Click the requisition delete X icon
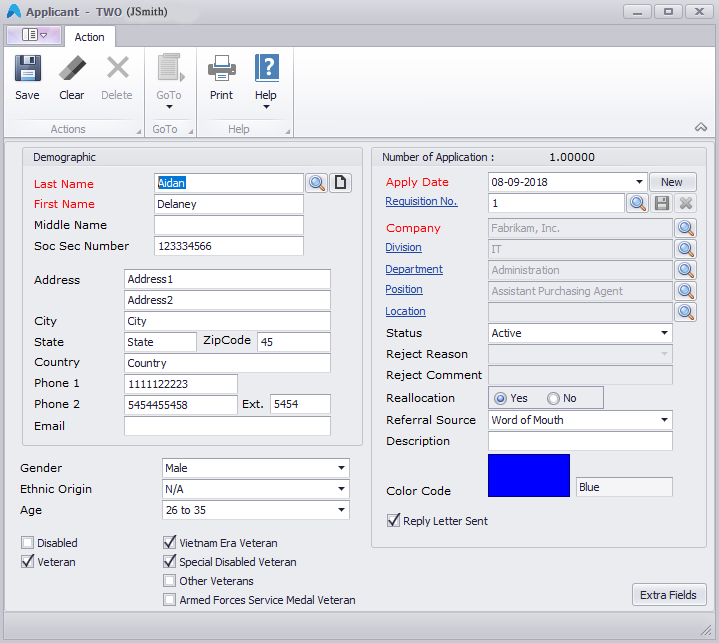Viewport: 719px width, 643px height. (686, 203)
